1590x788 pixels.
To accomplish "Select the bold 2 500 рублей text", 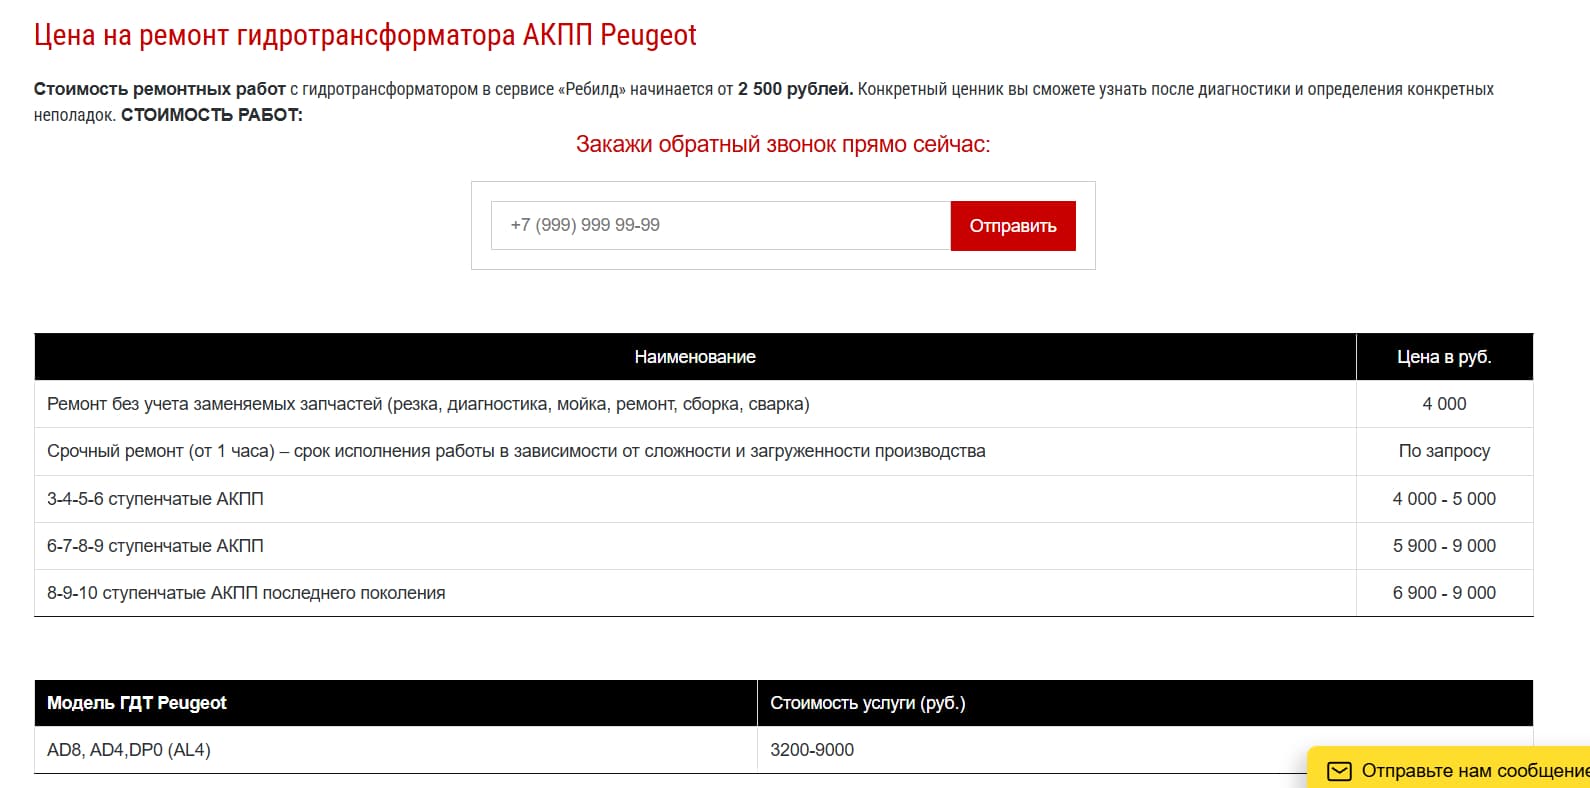I will [x=796, y=89].
